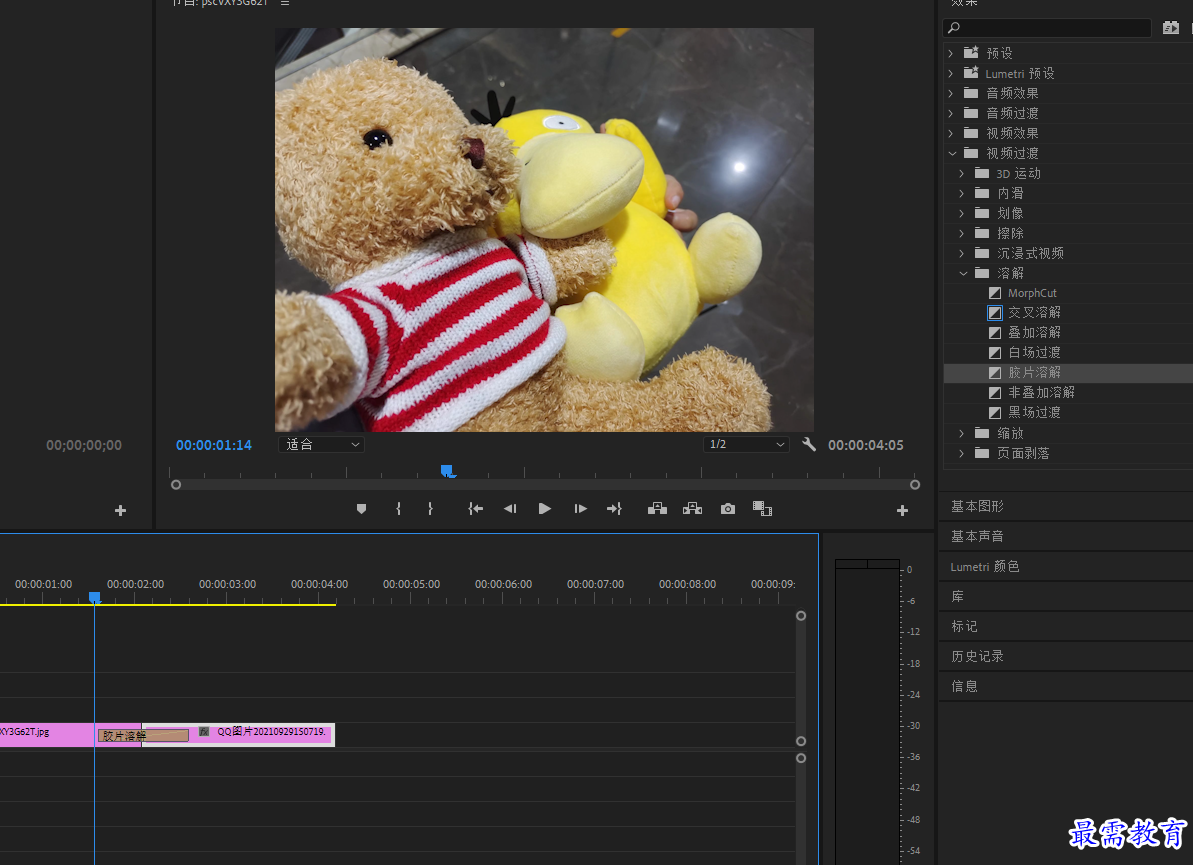1193x865 pixels.
Task: Click the accelerated effects filter icon
Action: (x=1171, y=28)
